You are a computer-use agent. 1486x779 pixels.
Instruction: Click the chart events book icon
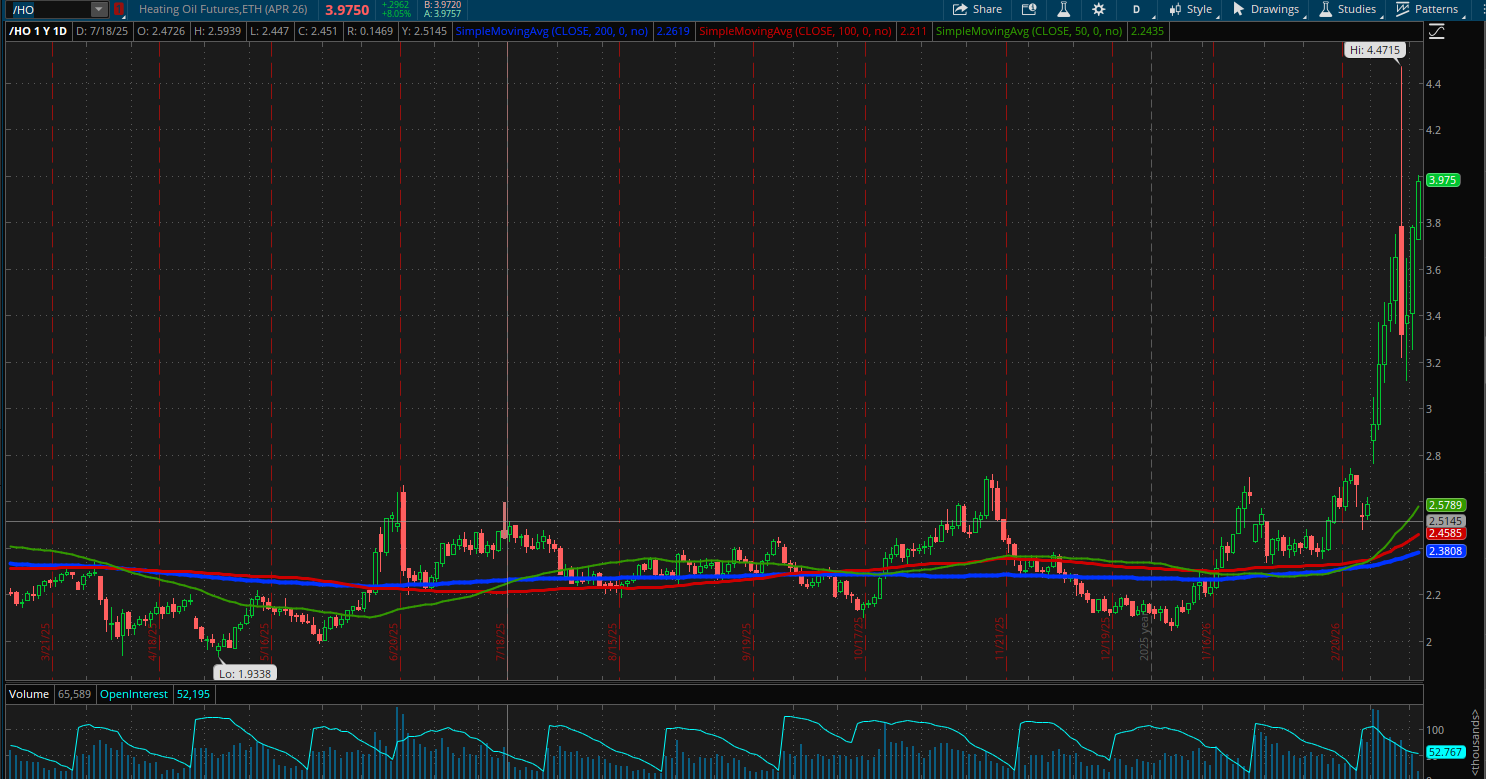click(1029, 8)
